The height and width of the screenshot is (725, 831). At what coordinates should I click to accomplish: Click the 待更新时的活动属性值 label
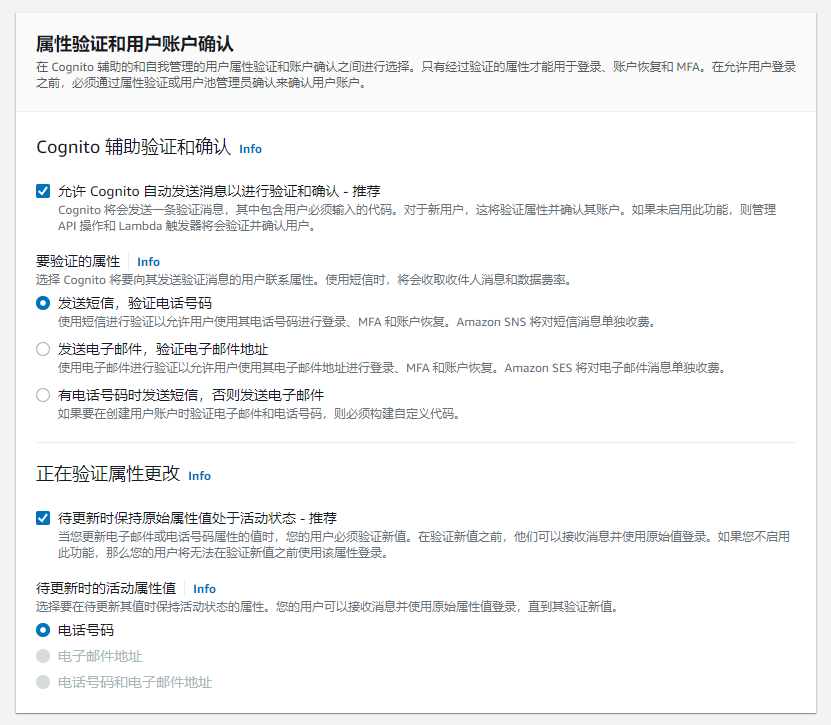[106, 588]
